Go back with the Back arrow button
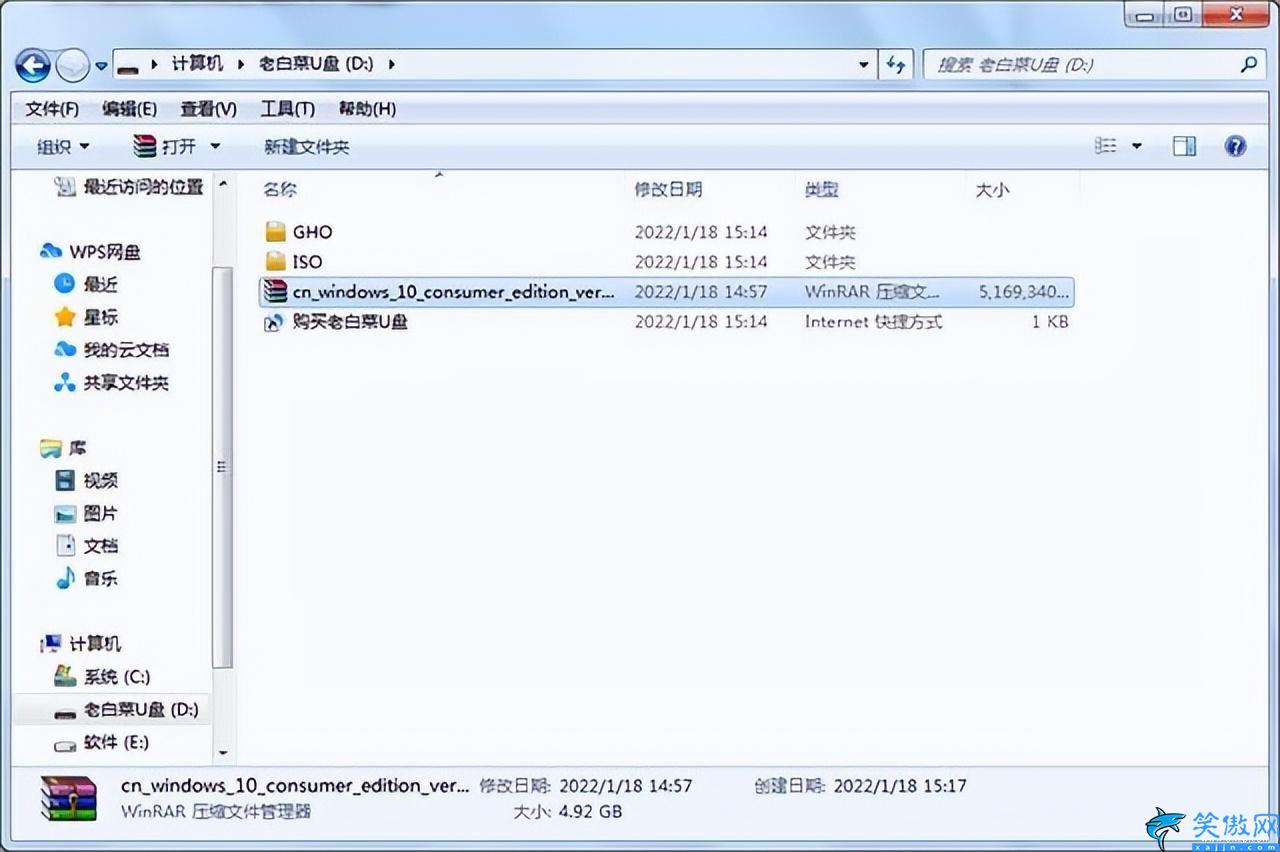The height and width of the screenshot is (852, 1280). (x=33, y=66)
